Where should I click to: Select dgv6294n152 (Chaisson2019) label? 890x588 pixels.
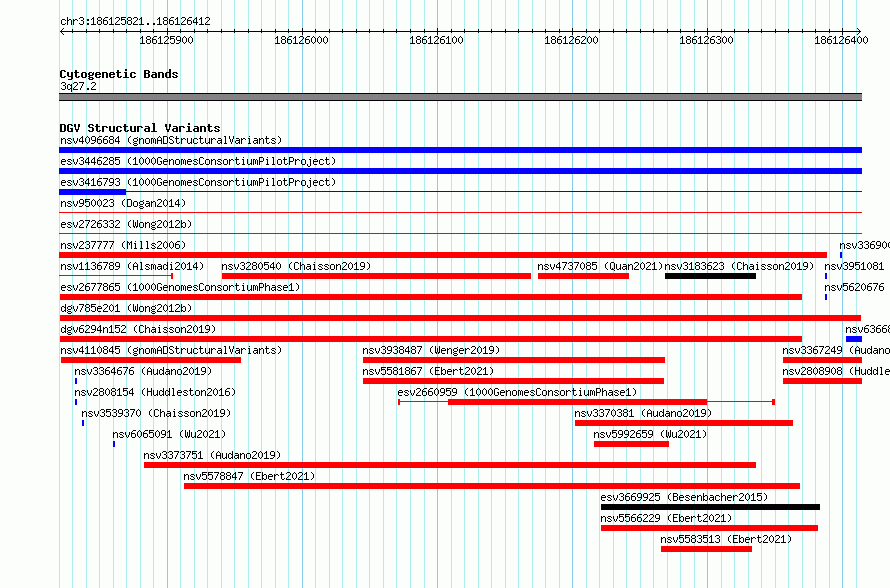coord(138,329)
